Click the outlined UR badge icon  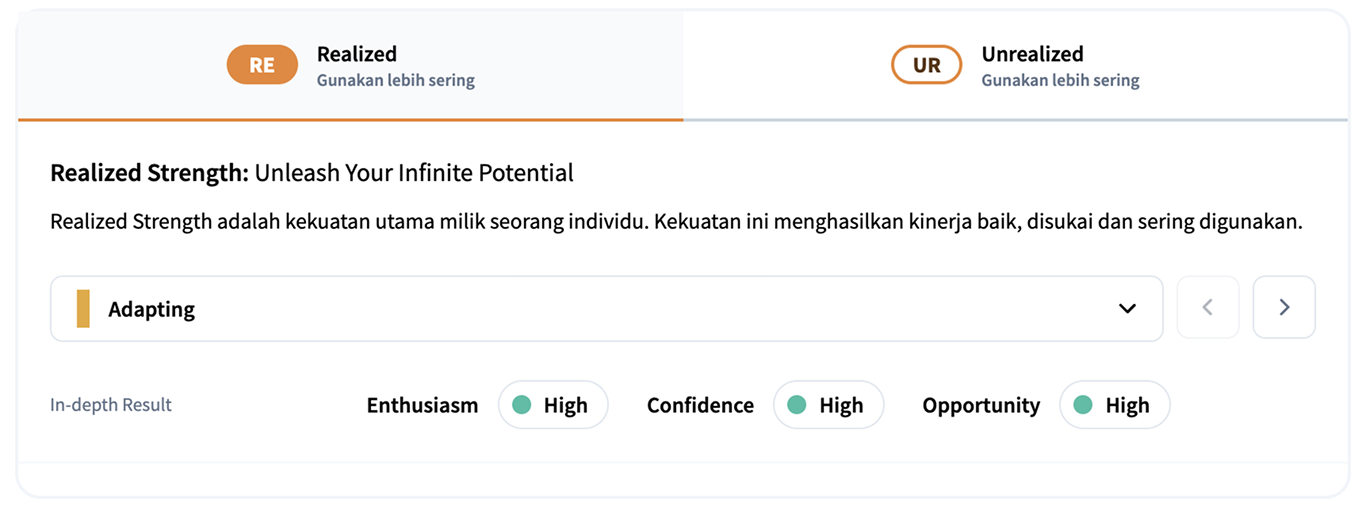point(926,65)
